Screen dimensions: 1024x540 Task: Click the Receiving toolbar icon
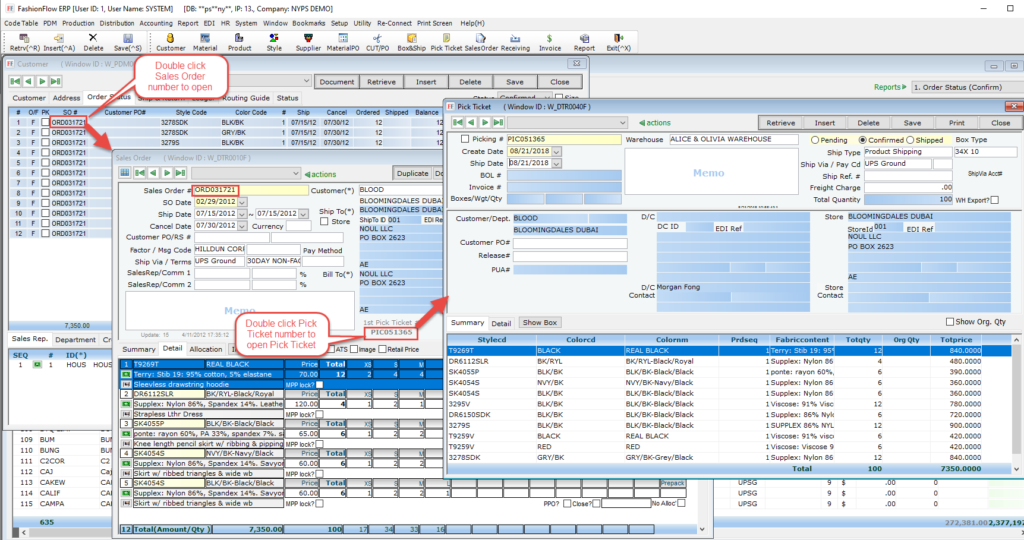[x=515, y=39]
